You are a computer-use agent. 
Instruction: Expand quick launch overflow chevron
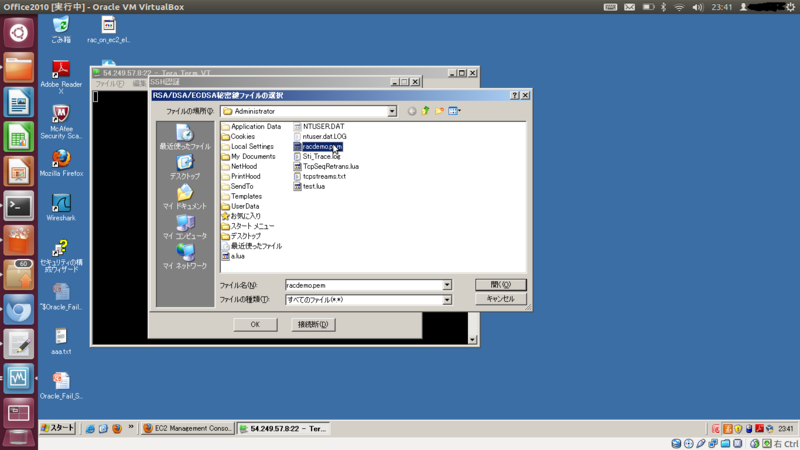(x=131, y=428)
